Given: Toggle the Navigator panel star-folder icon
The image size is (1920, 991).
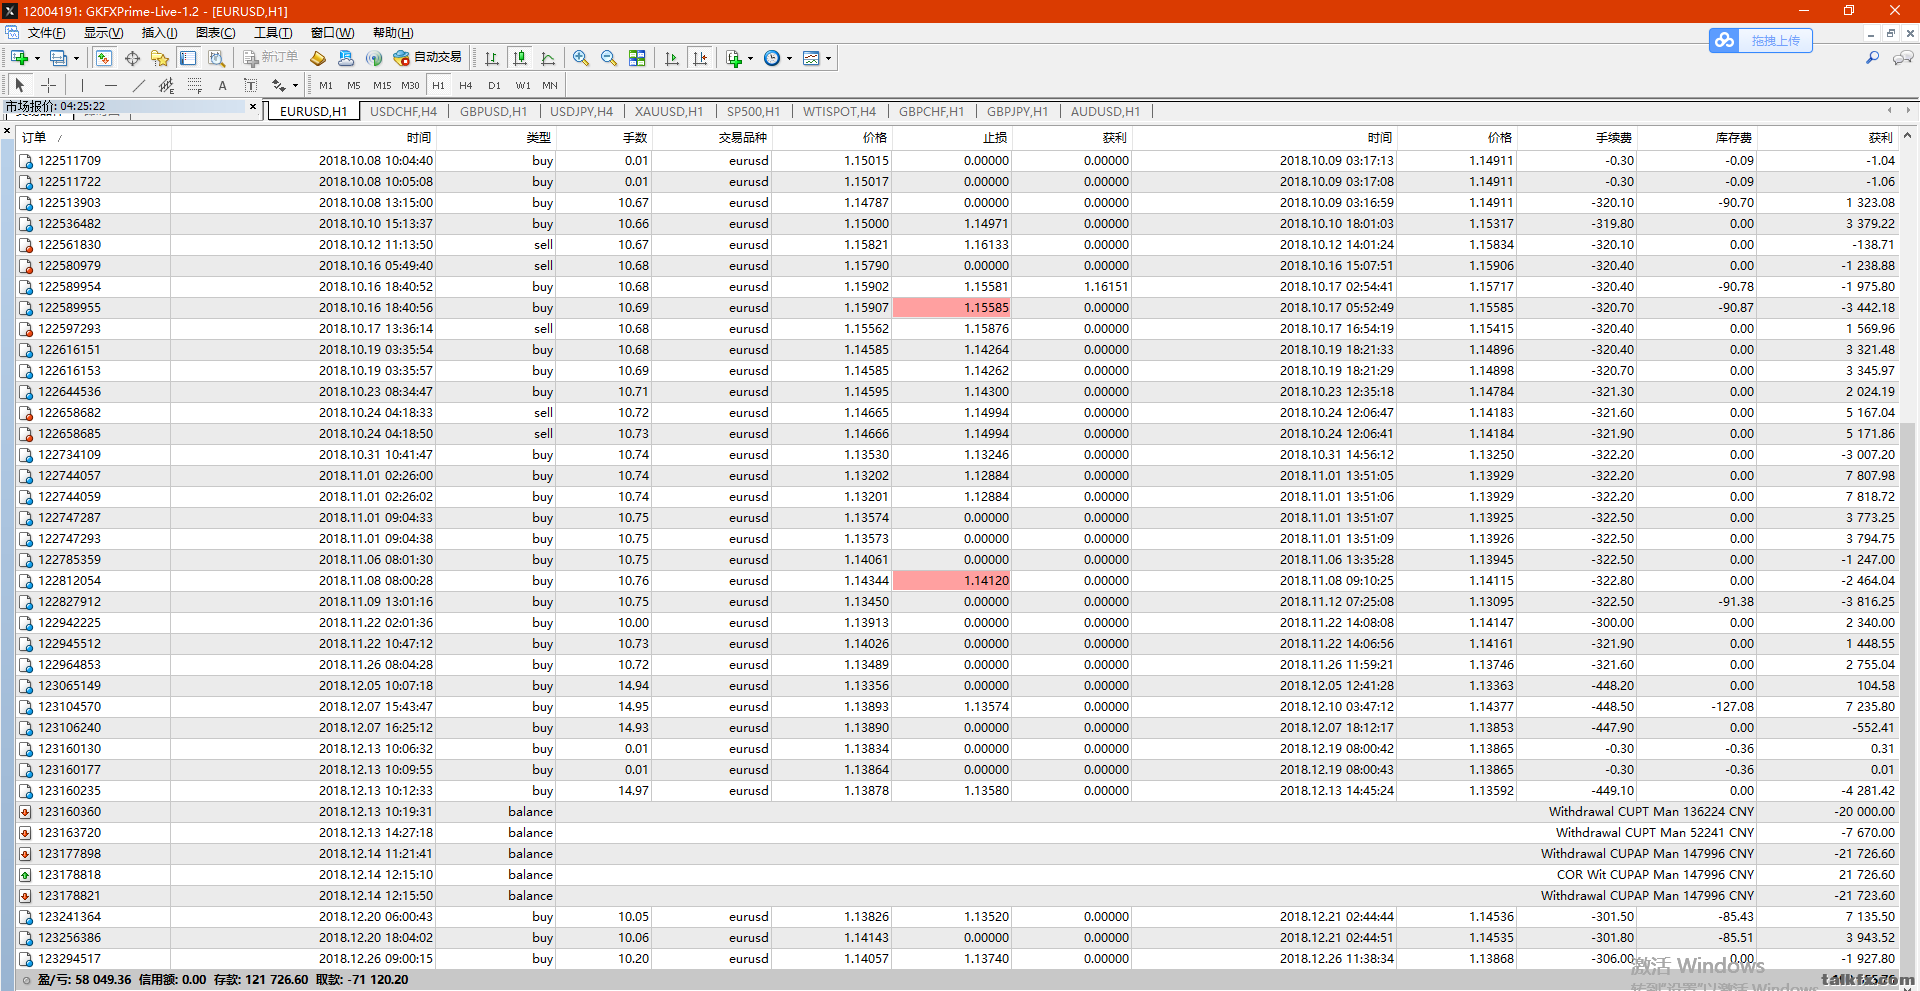Looking at the screenshot, I should pos(160,58).
